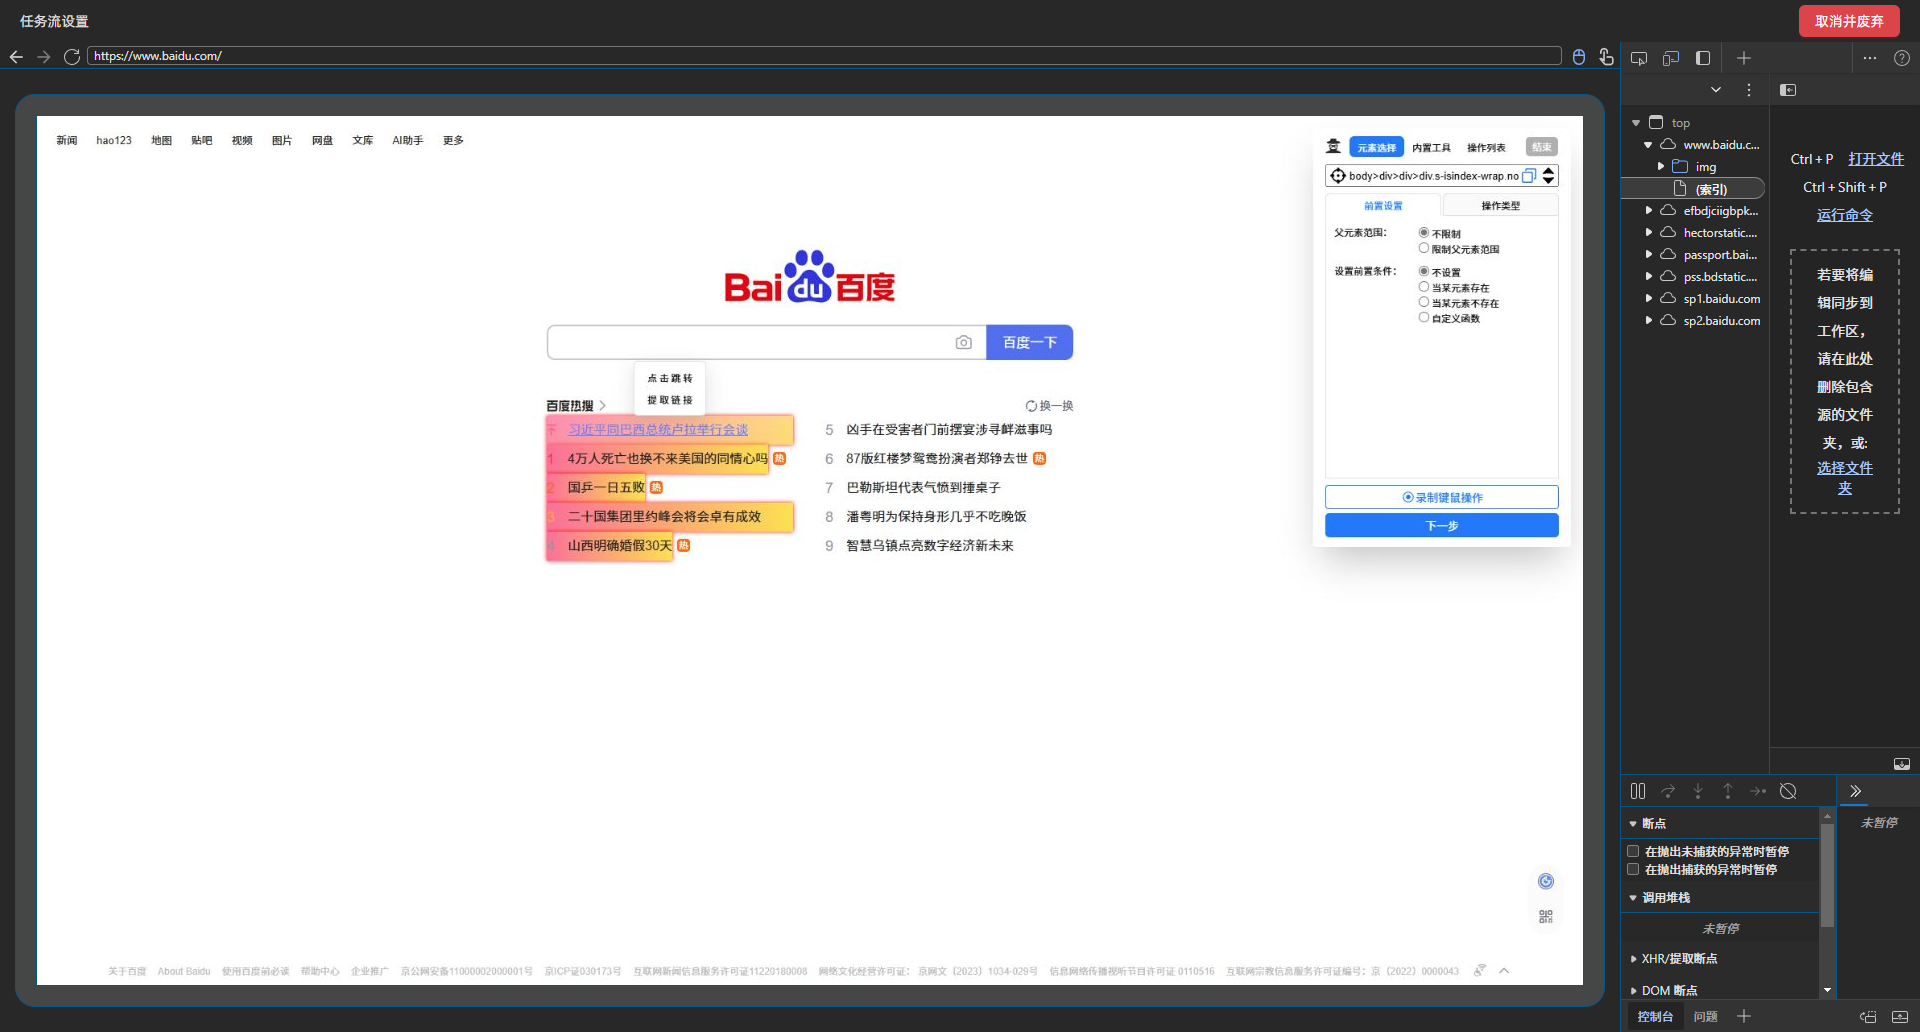Collapse the 断点 section
Viewport: 1920px width, 1032px height.
click(1633, 824)
